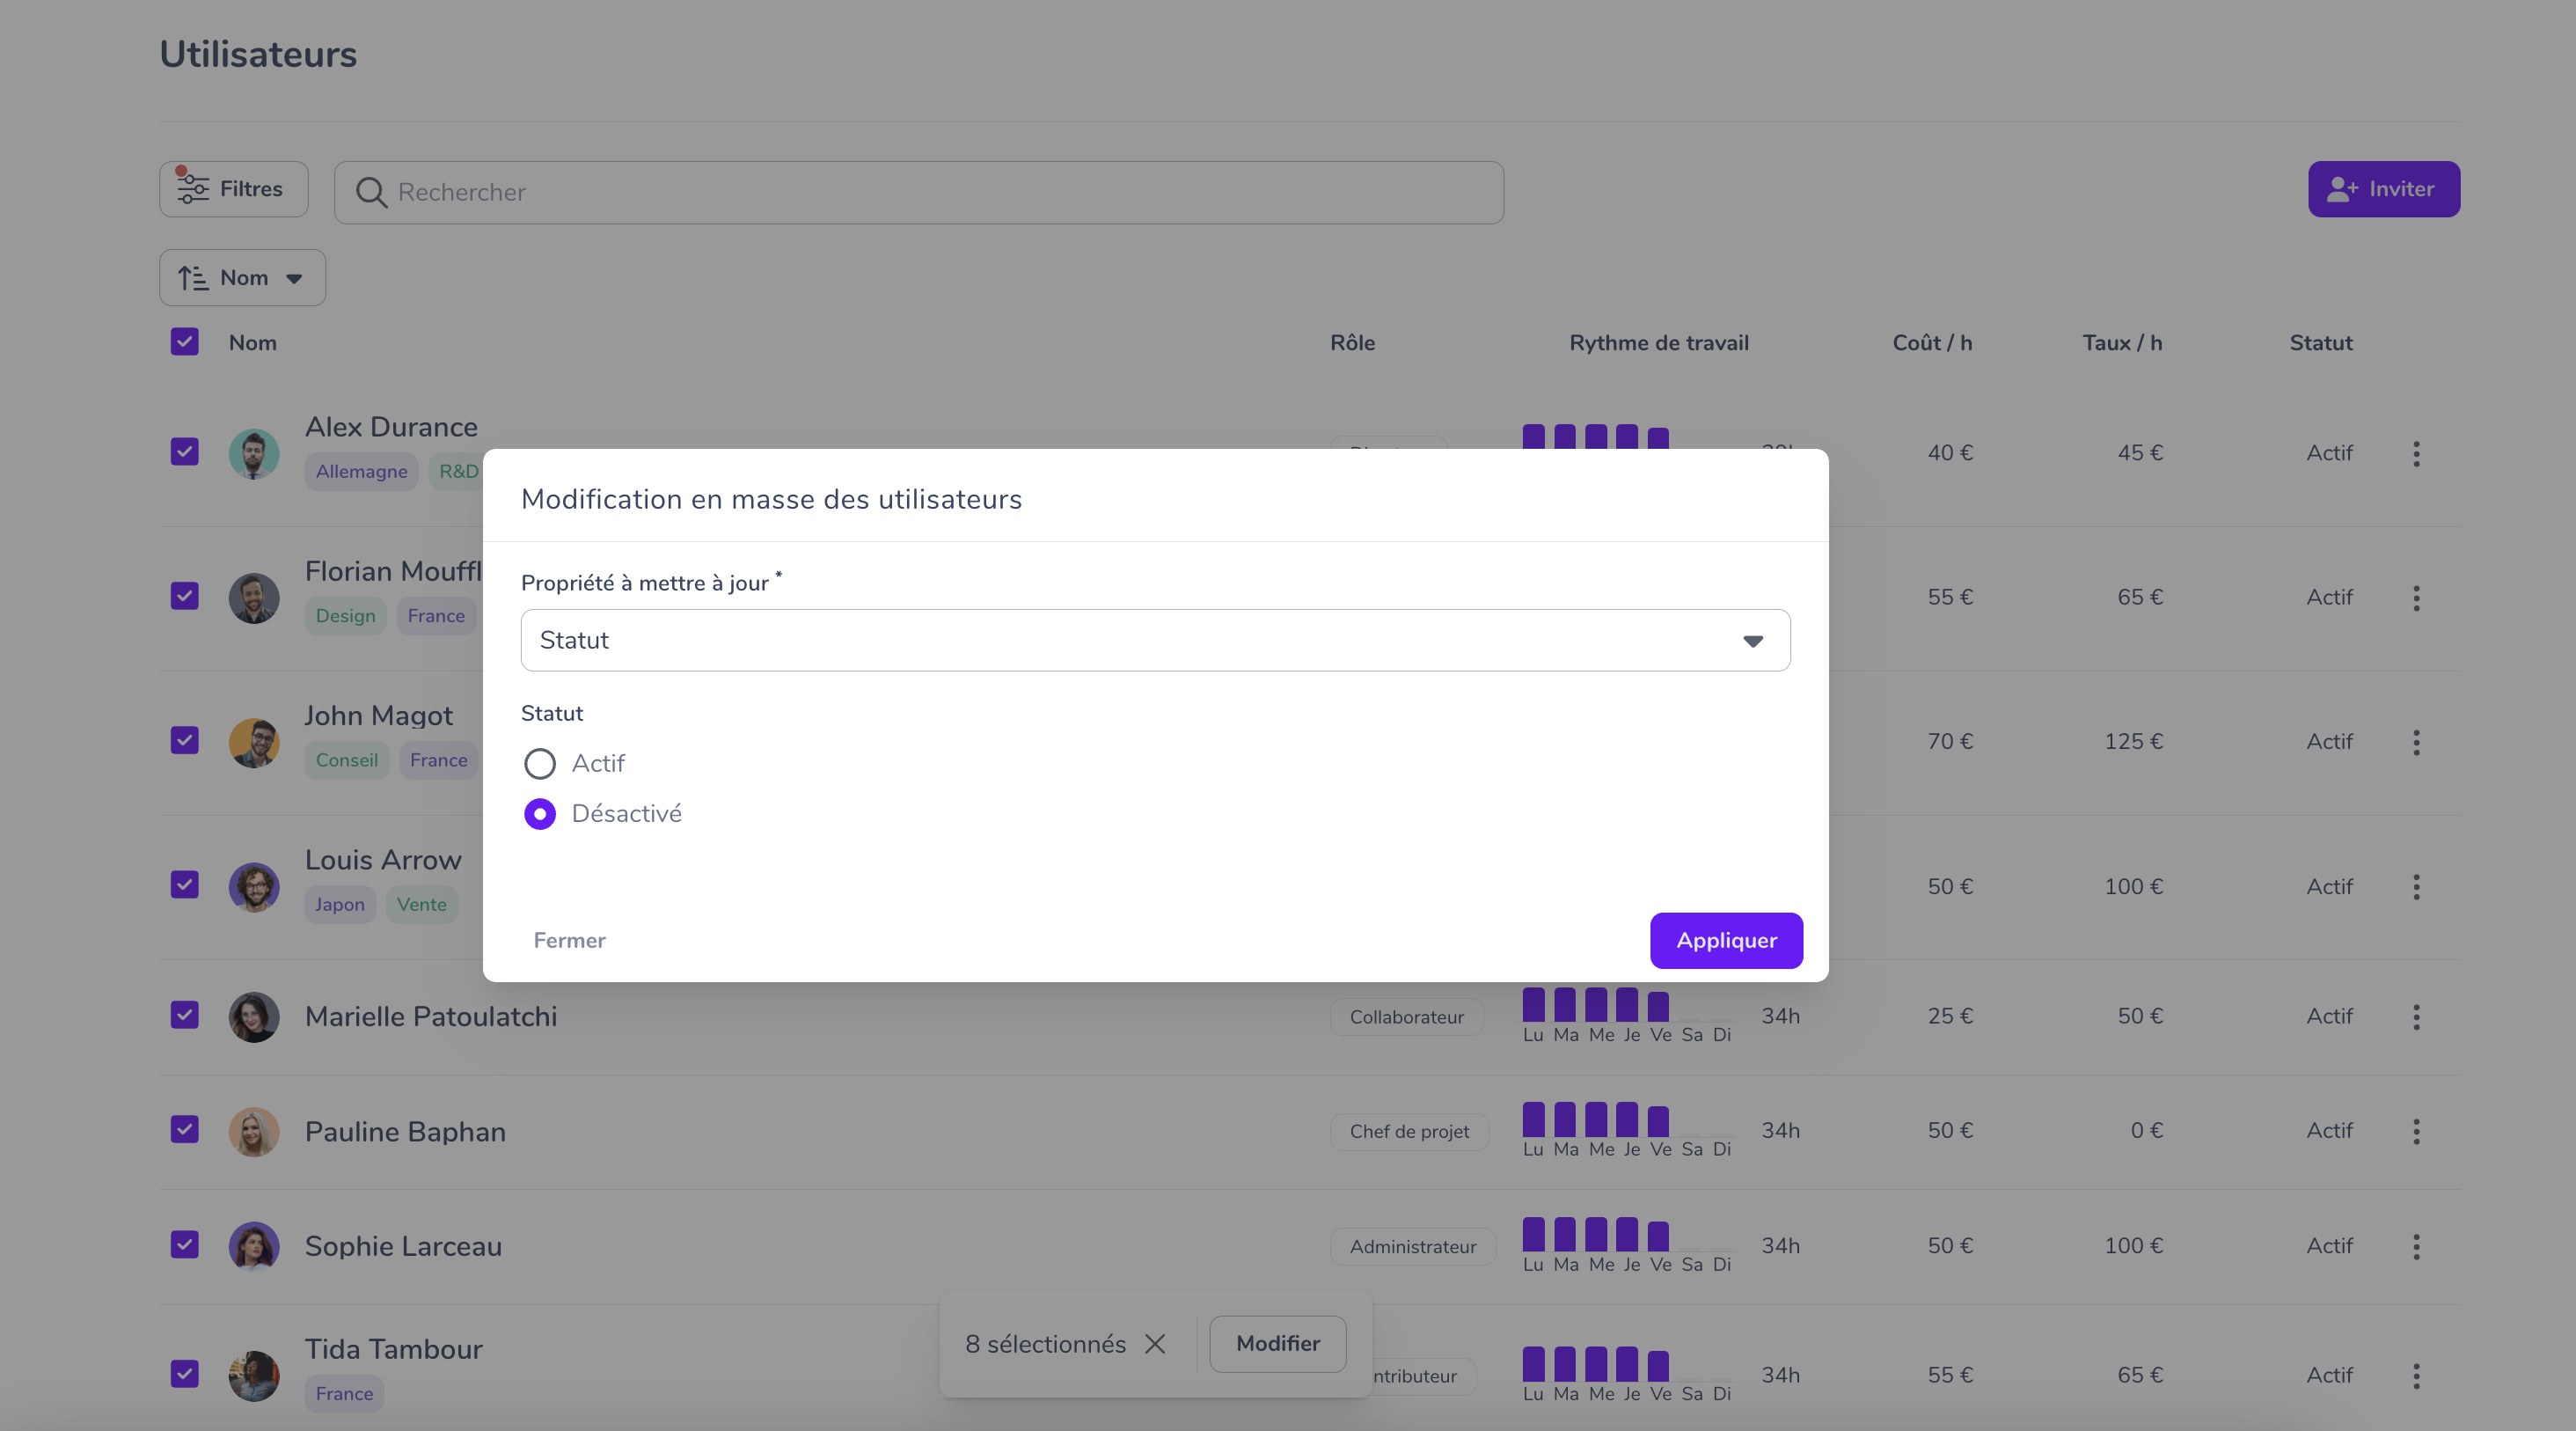Click the 8 sélectionnés label

1045,1344
